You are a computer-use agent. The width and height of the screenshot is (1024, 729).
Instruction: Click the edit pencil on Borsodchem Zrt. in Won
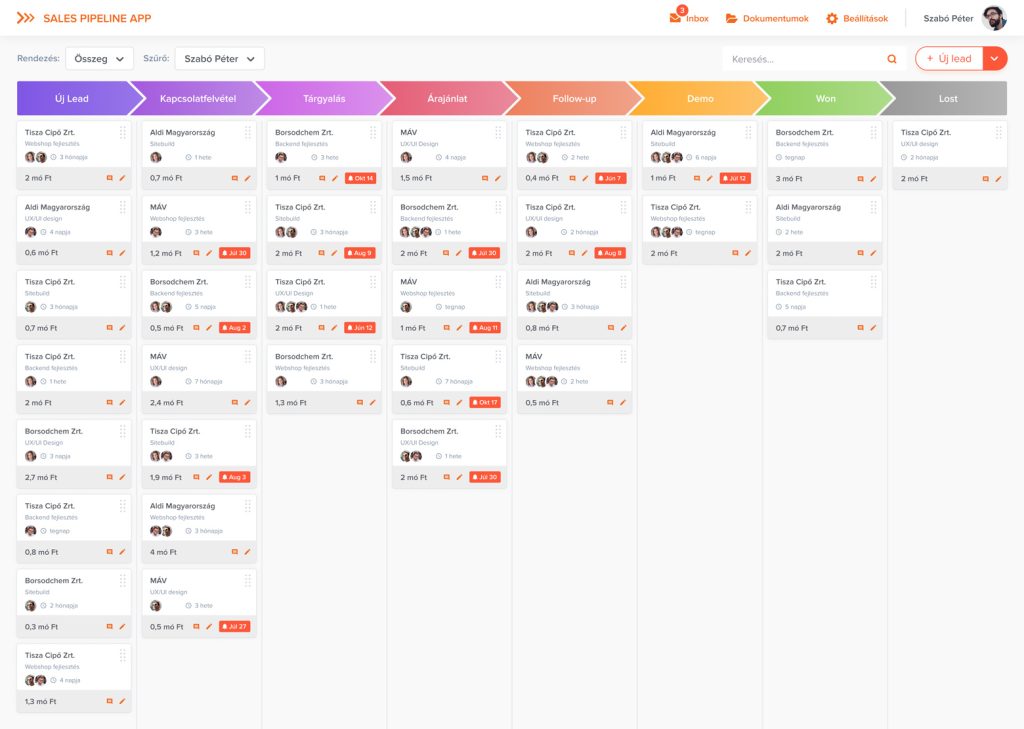point(873,178)
